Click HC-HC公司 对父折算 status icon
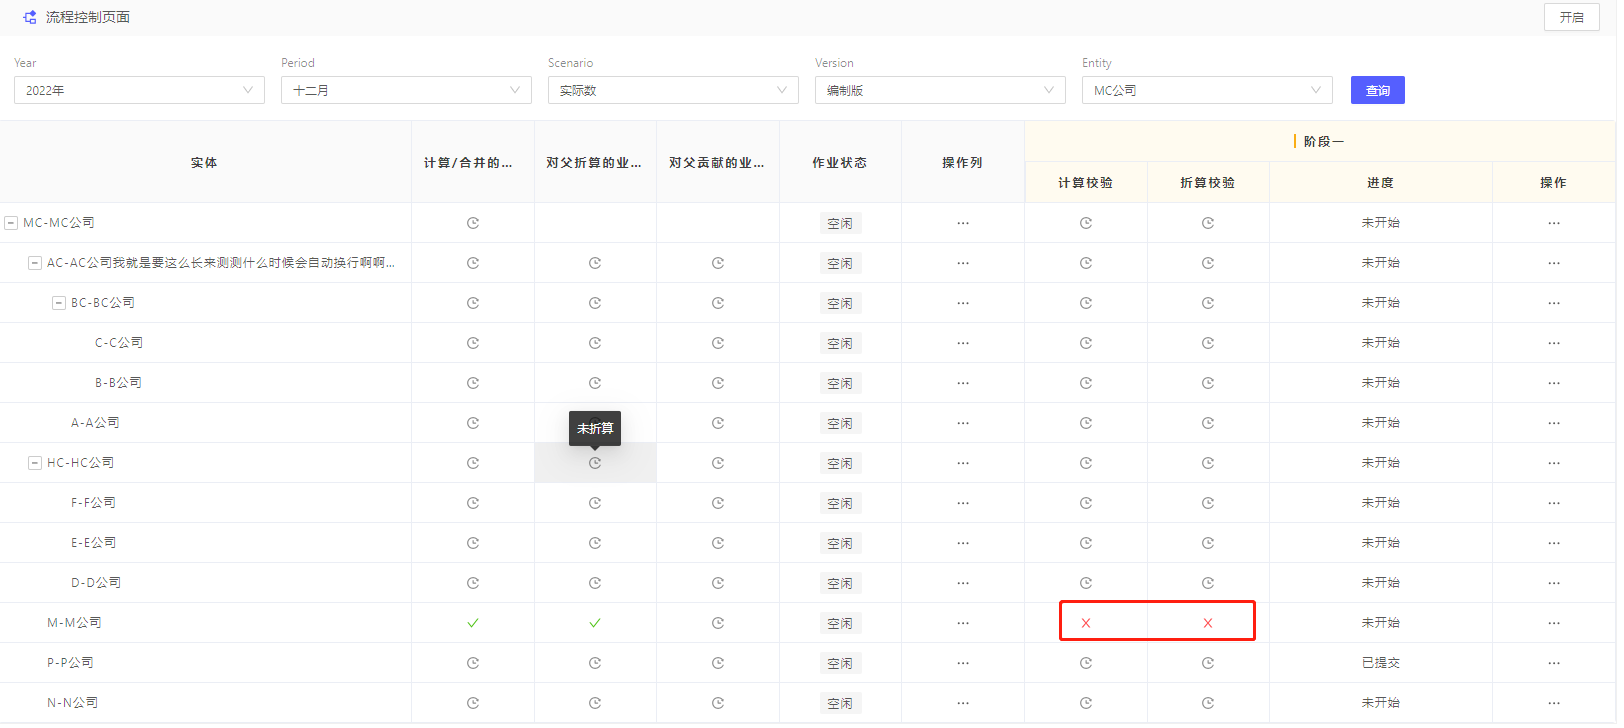The height and width of the screenshot is (728, 1624). click(595, 463)
